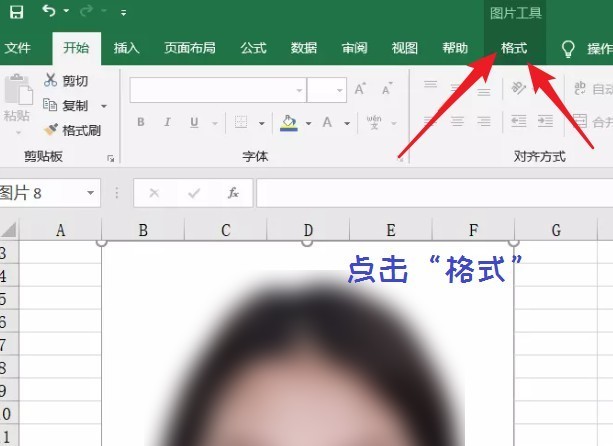This screenshot has height=446, width=613.
Task: Select column G header
Action: tap(556, 230)
